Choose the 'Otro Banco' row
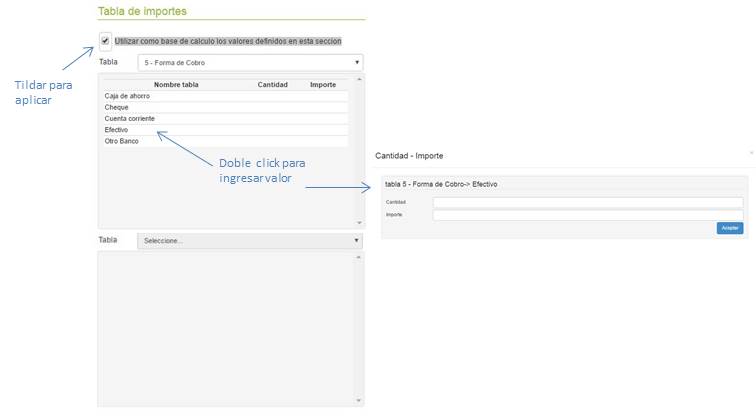This screenshot has width=756, height=420. [121, 141]
